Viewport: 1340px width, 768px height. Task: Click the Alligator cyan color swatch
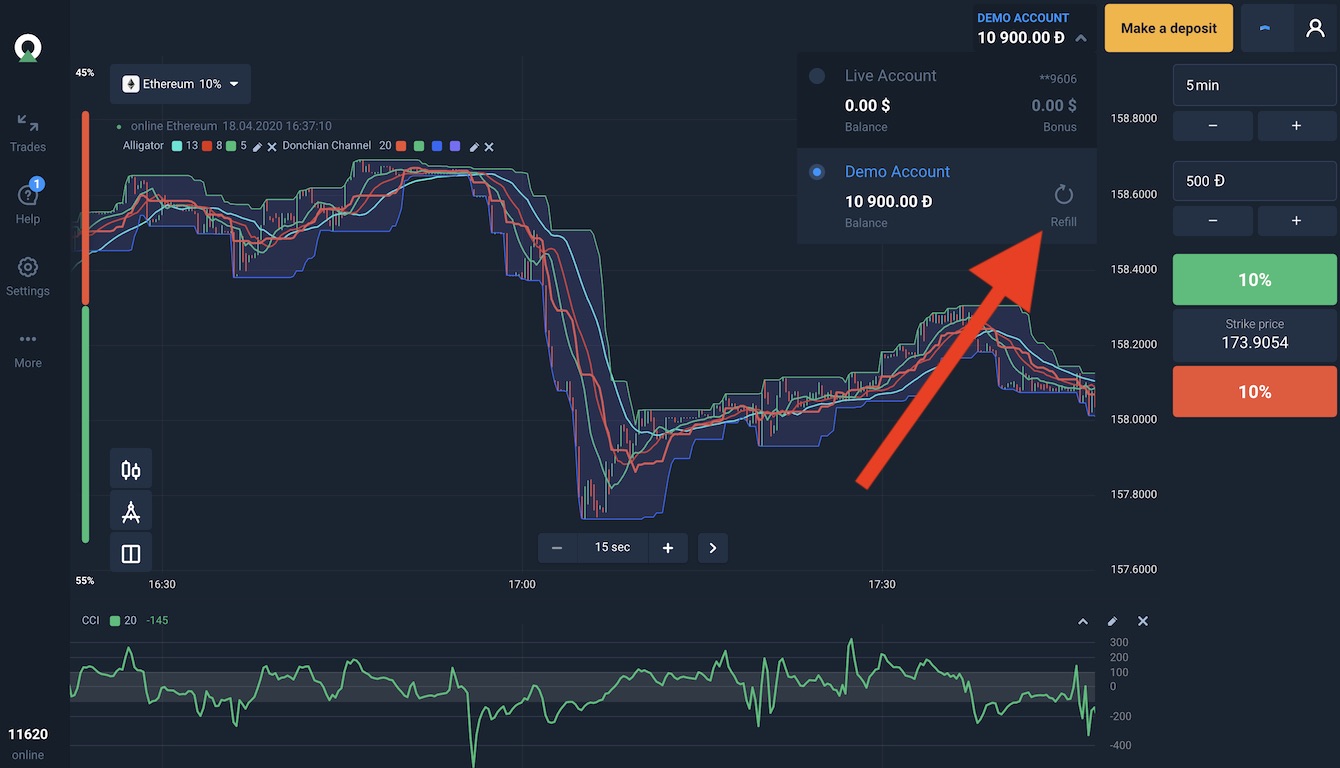(x=177, y=146)
